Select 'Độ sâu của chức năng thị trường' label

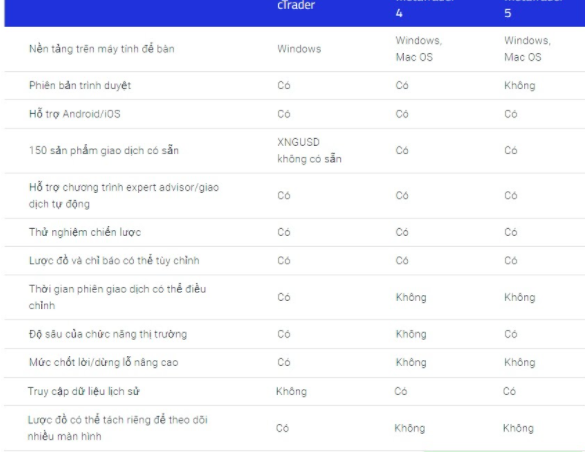point(108,334)
